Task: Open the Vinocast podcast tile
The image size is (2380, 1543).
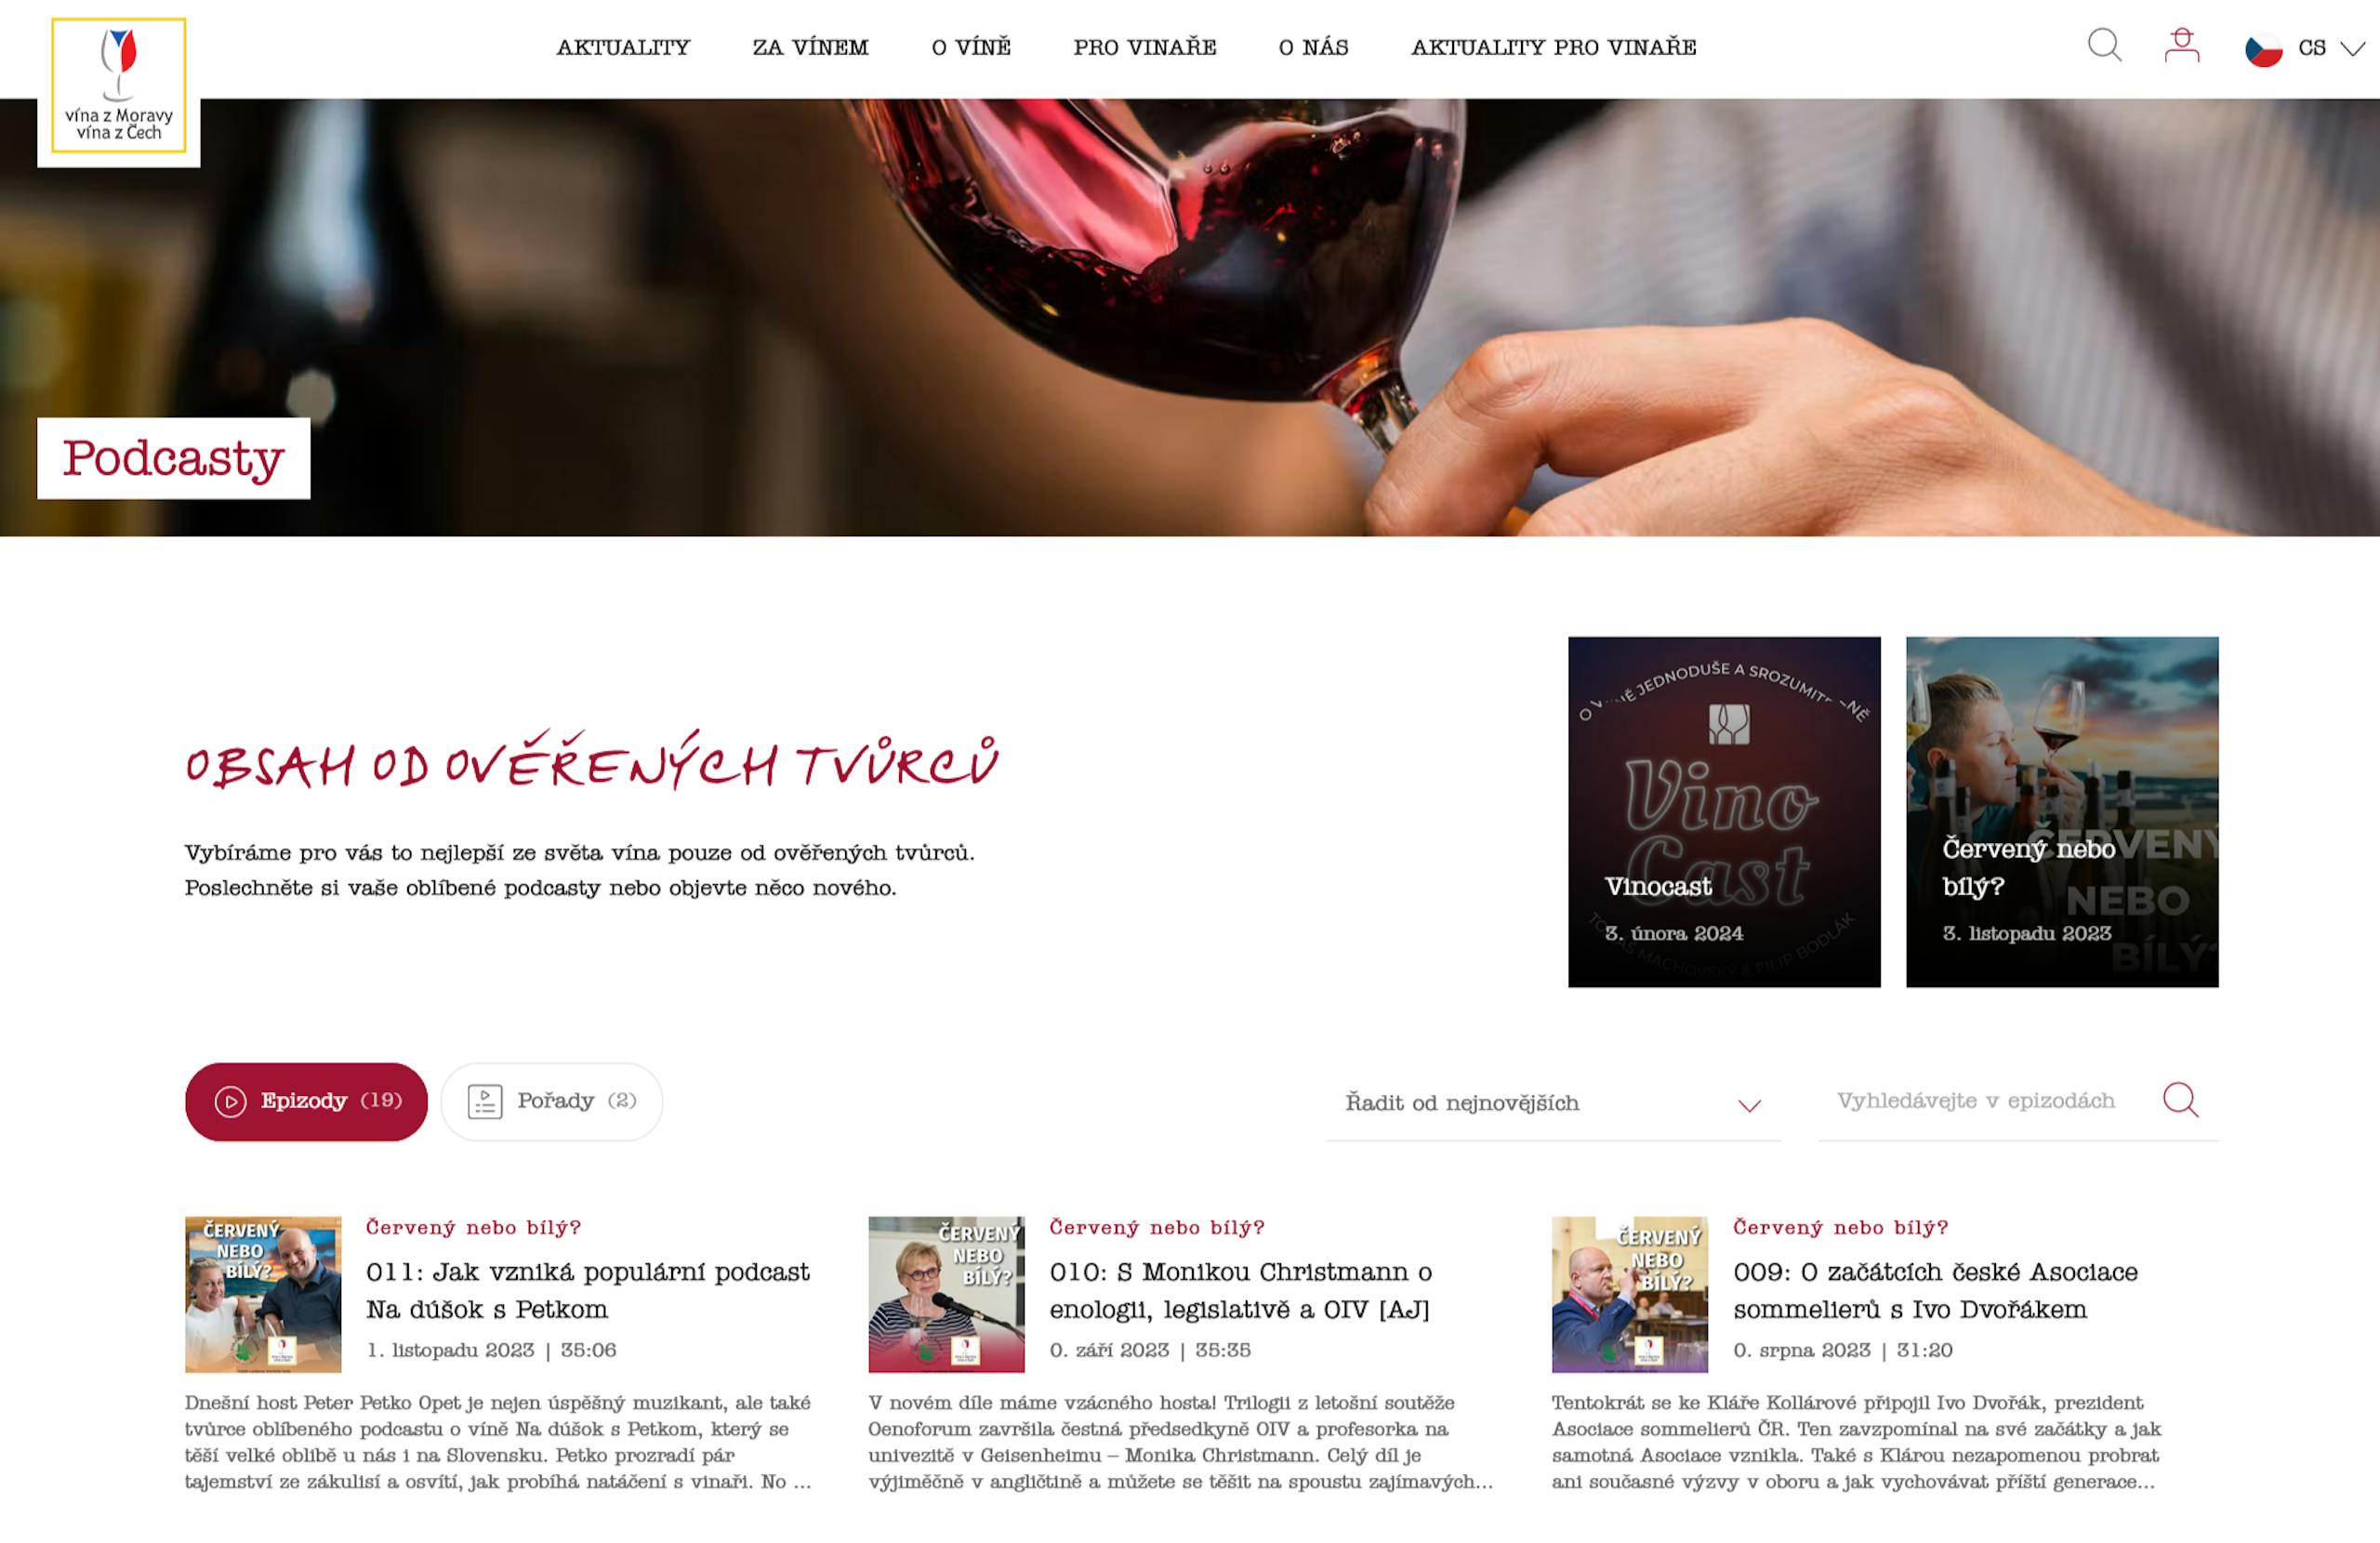Action: (1724, 812)
